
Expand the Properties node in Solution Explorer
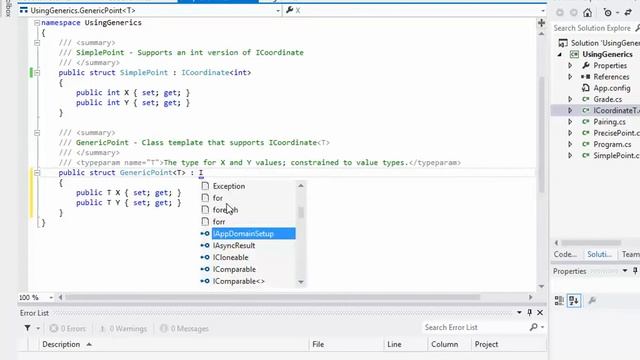tap(570, 66)
